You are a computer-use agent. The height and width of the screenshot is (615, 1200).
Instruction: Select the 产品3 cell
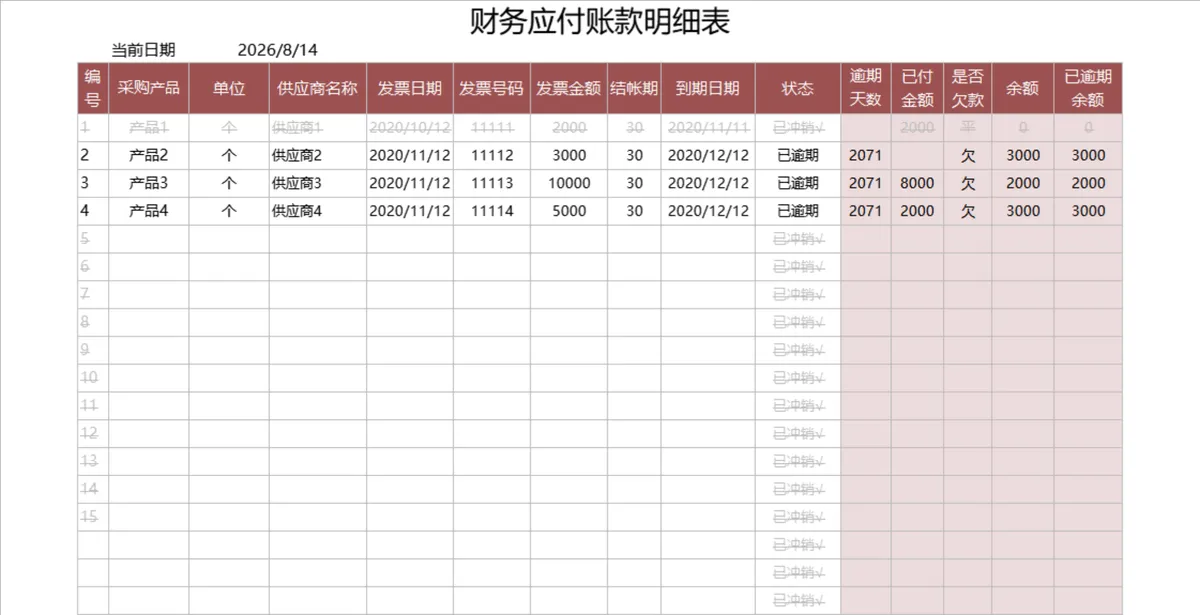pos(148,183)
